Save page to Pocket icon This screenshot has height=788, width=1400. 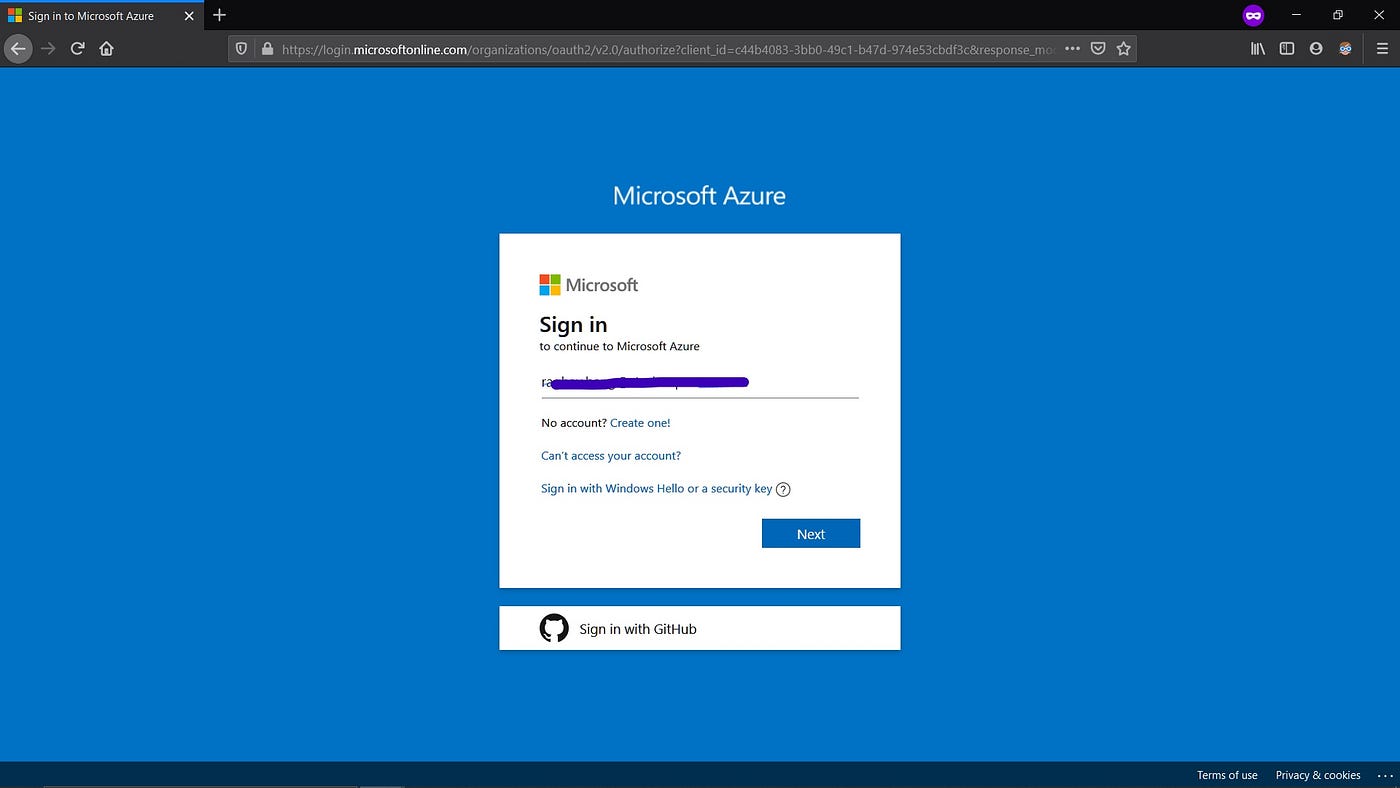point(1098,48)
